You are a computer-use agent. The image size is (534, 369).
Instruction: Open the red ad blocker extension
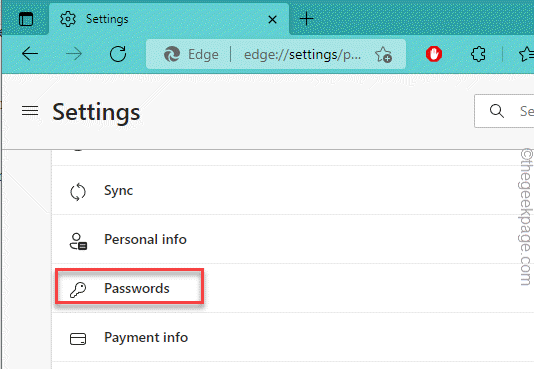[434, 54]
